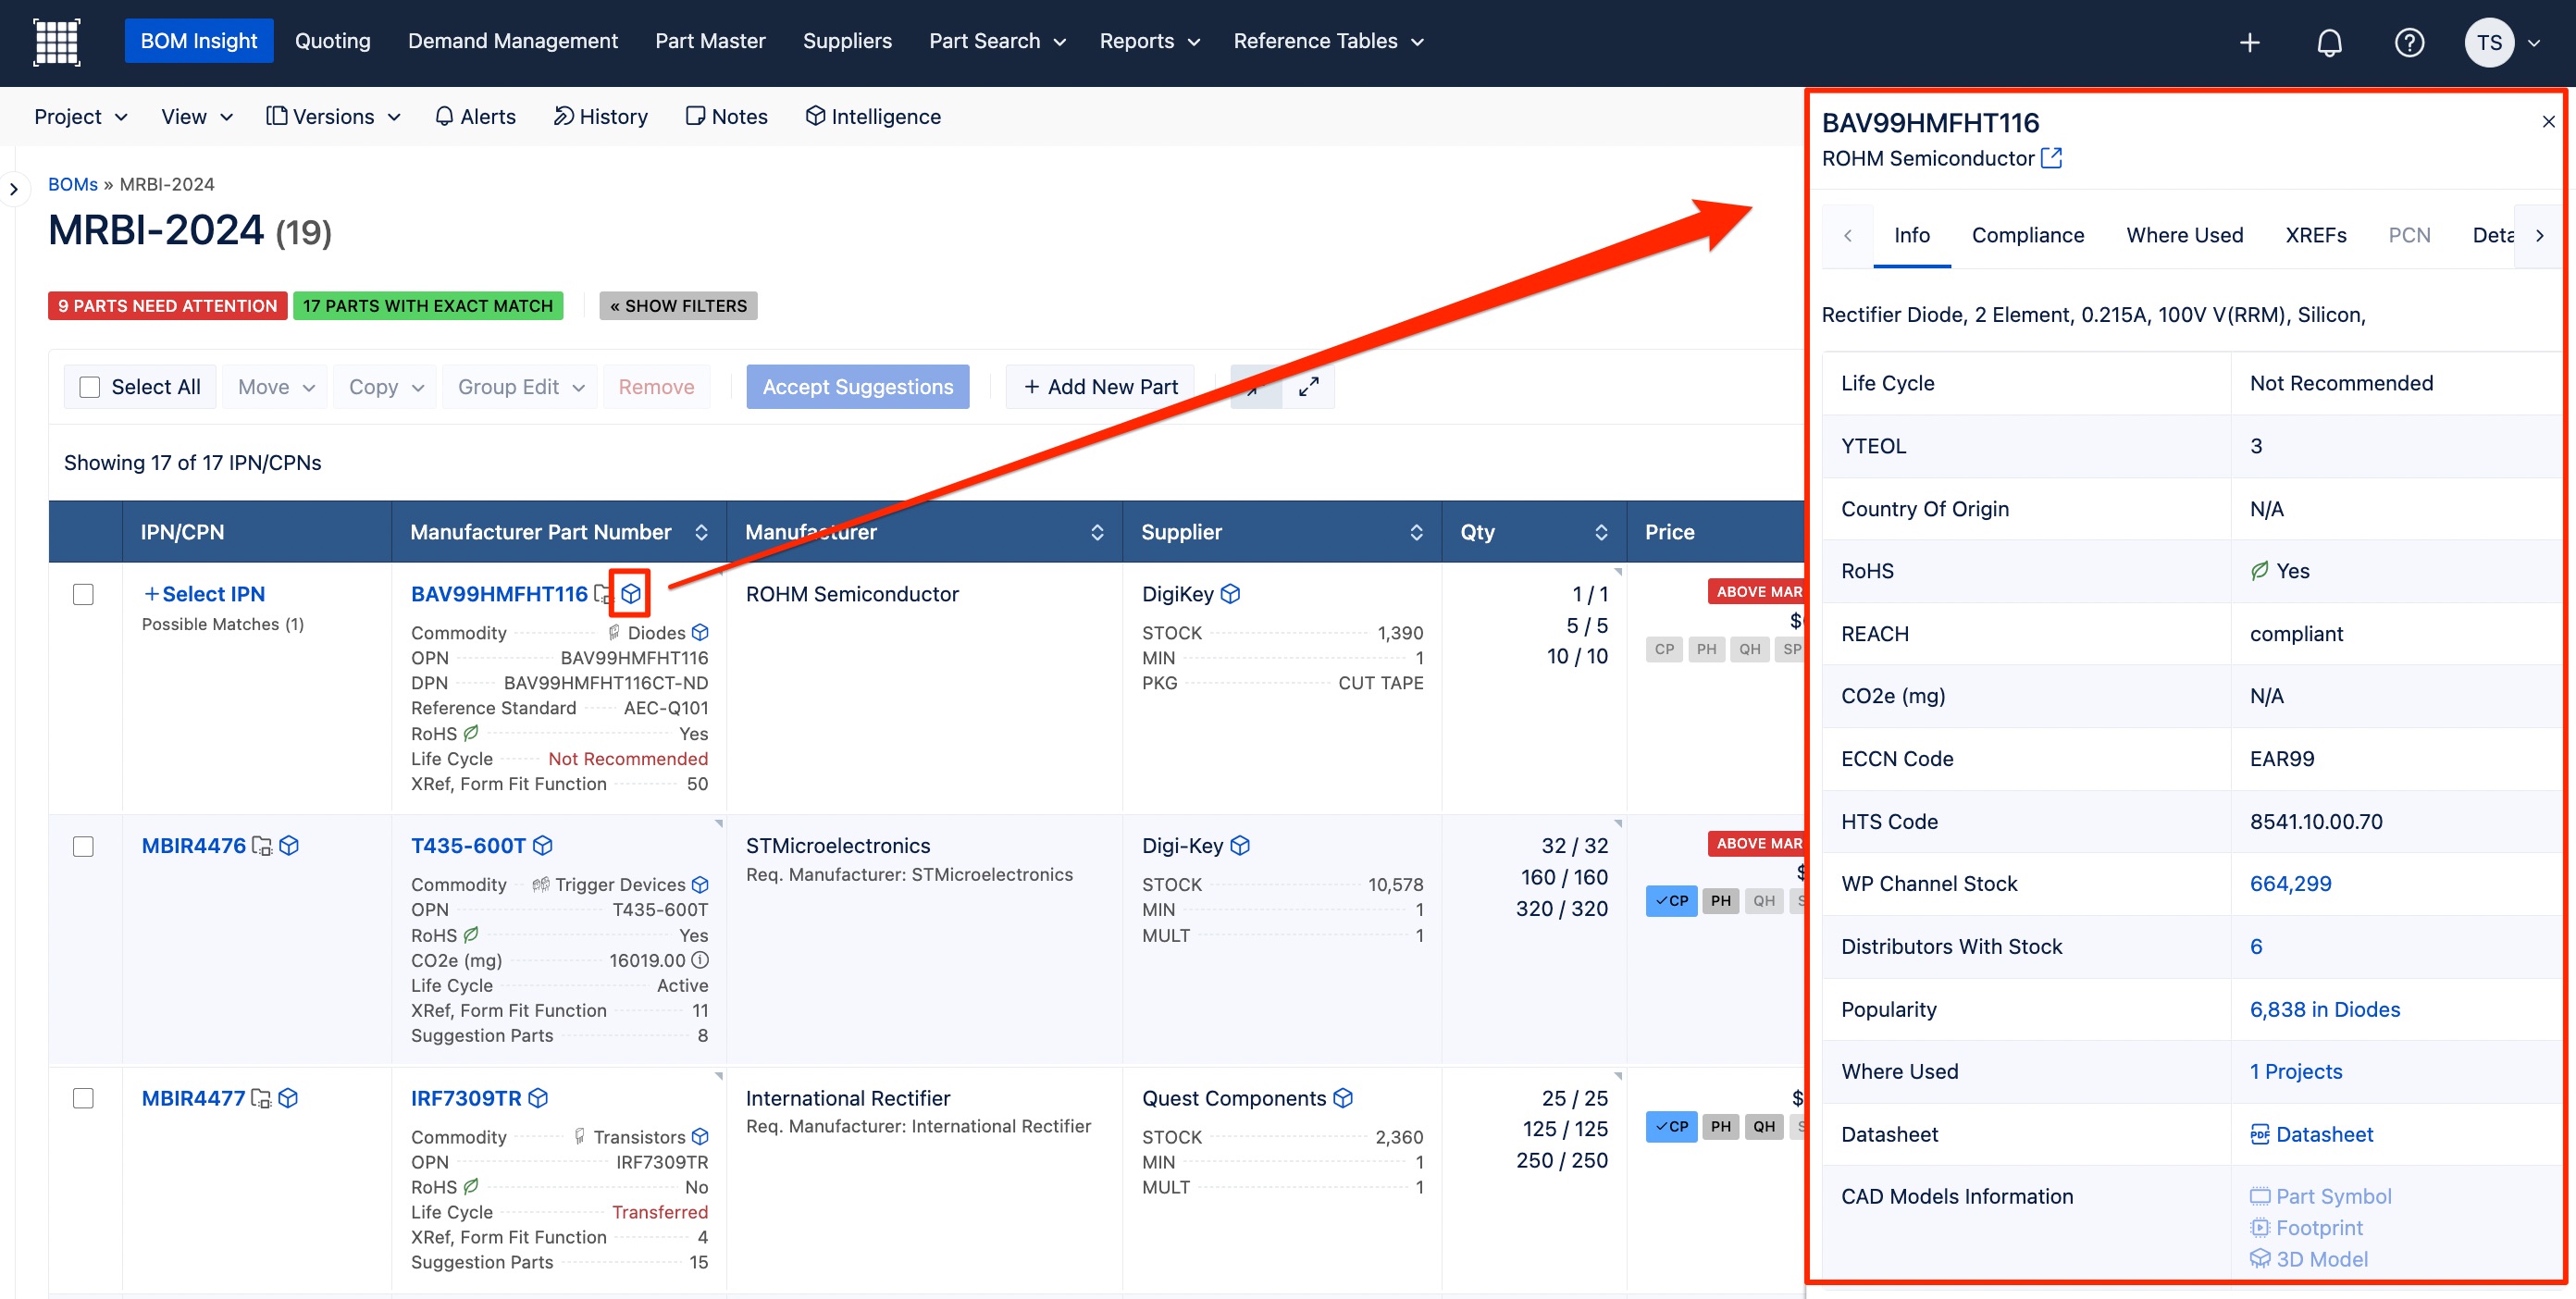
Task: Click Add New Part button
Action: tap(1100, 387)
